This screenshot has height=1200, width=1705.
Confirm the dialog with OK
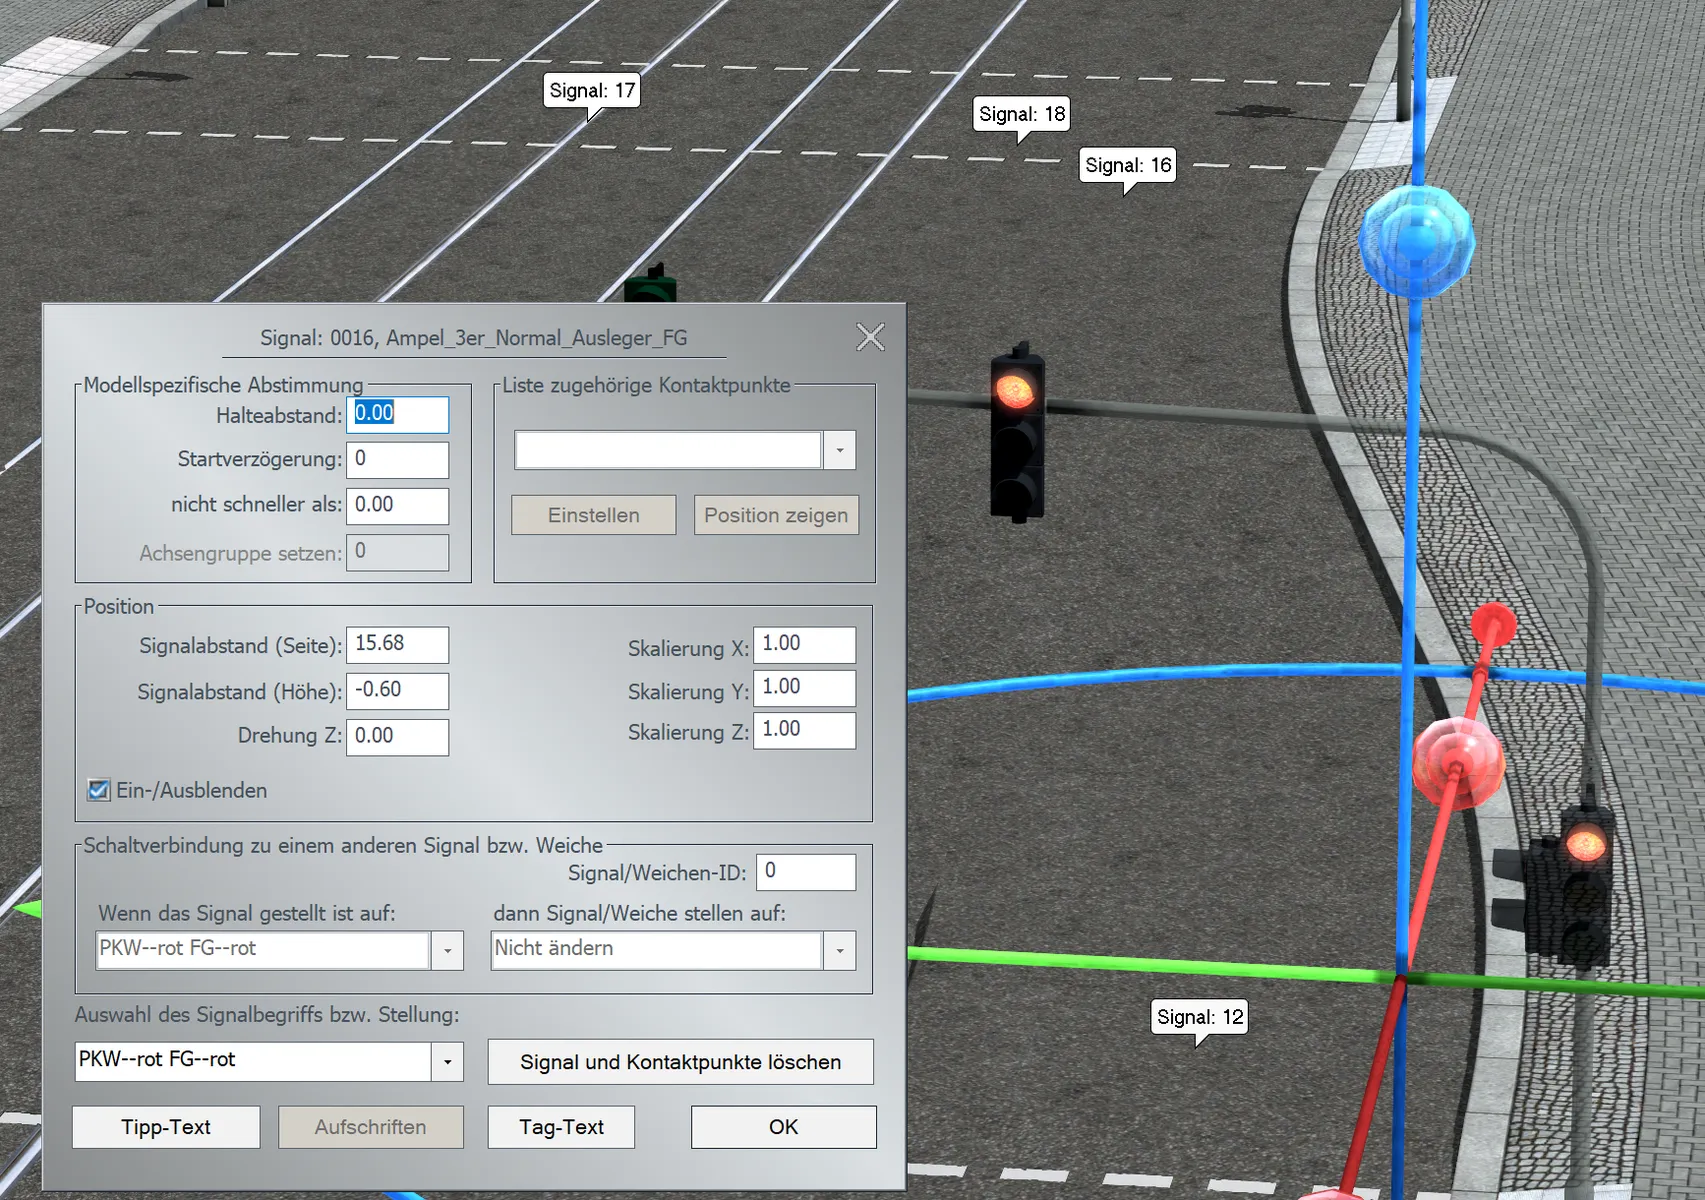click(783, 1127)
